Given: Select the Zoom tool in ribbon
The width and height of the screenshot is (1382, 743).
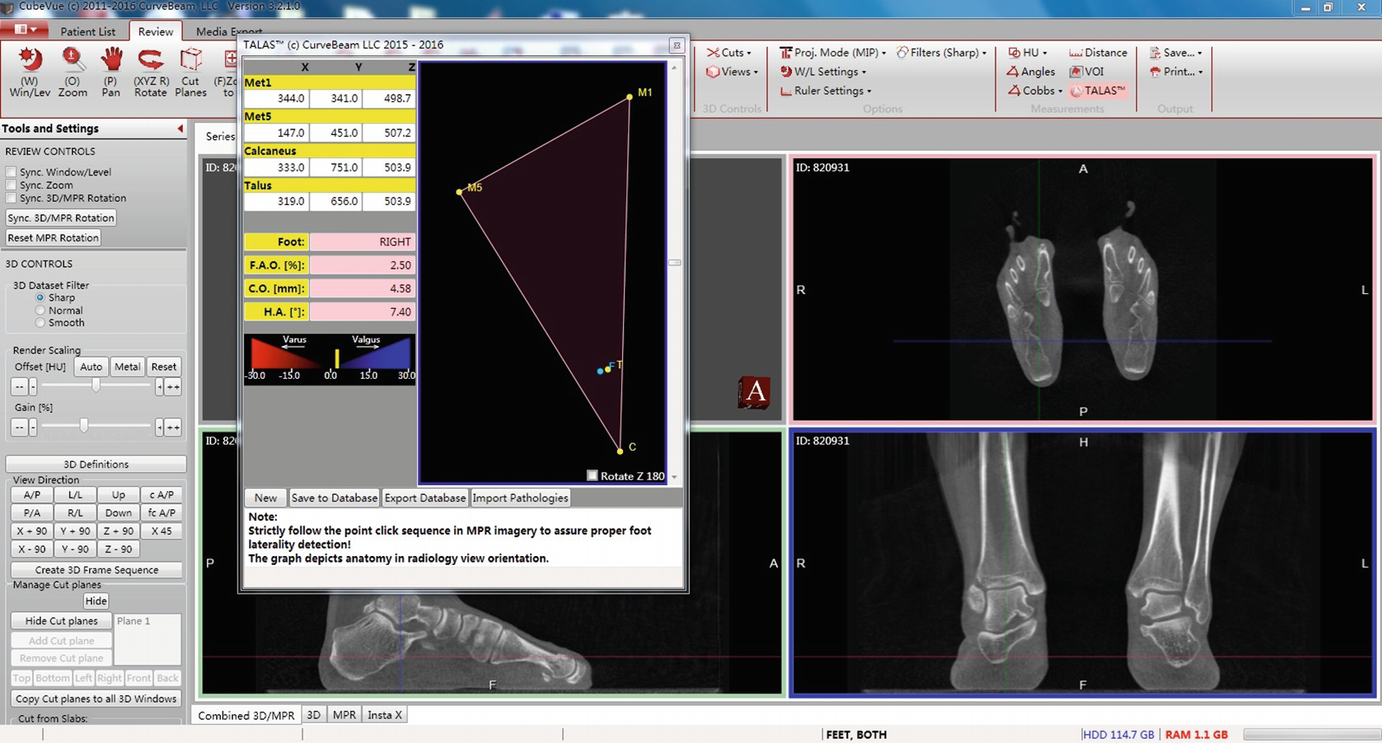Looking at the screenshot, I should tap(72, 71).
